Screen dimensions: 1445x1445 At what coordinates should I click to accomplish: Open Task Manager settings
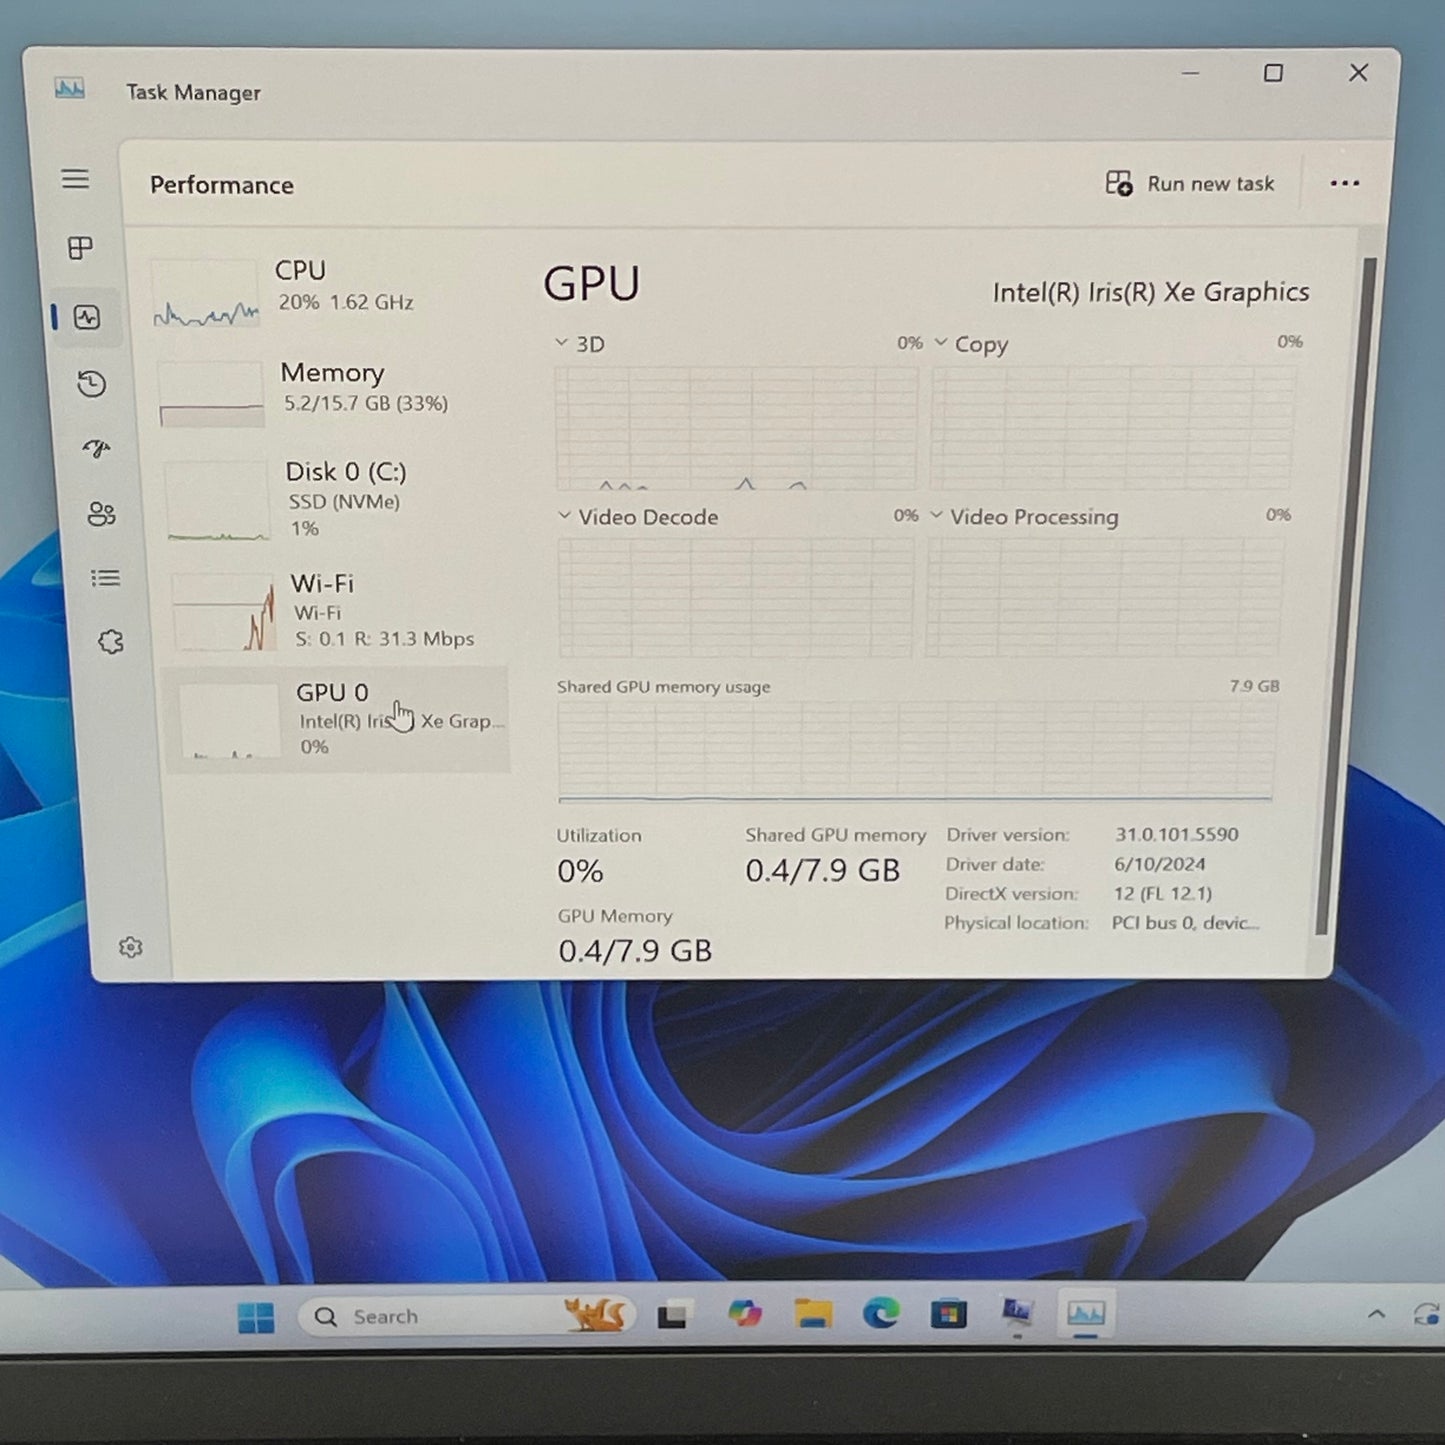click(x=131, y=946)
